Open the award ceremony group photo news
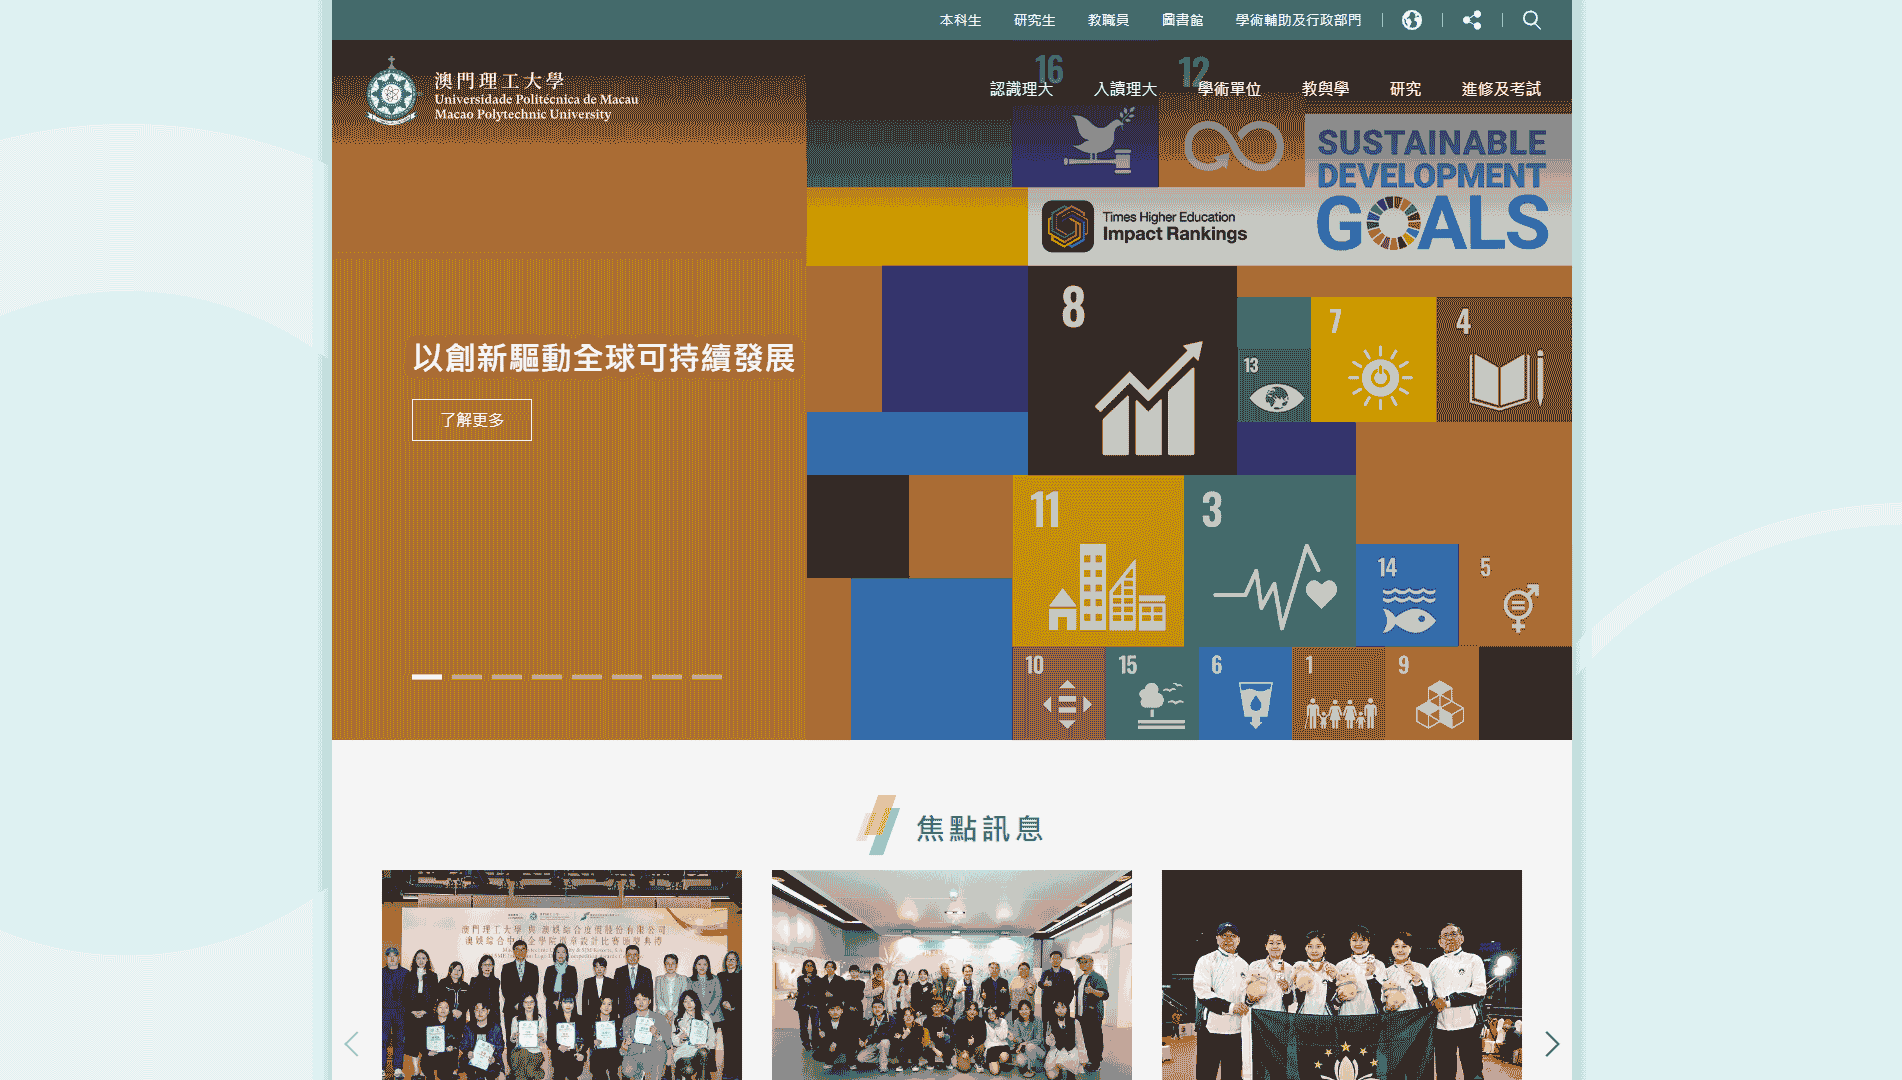Image resolution: width=1902 pixels, height=1080 pixels. [x=562, y=975]
